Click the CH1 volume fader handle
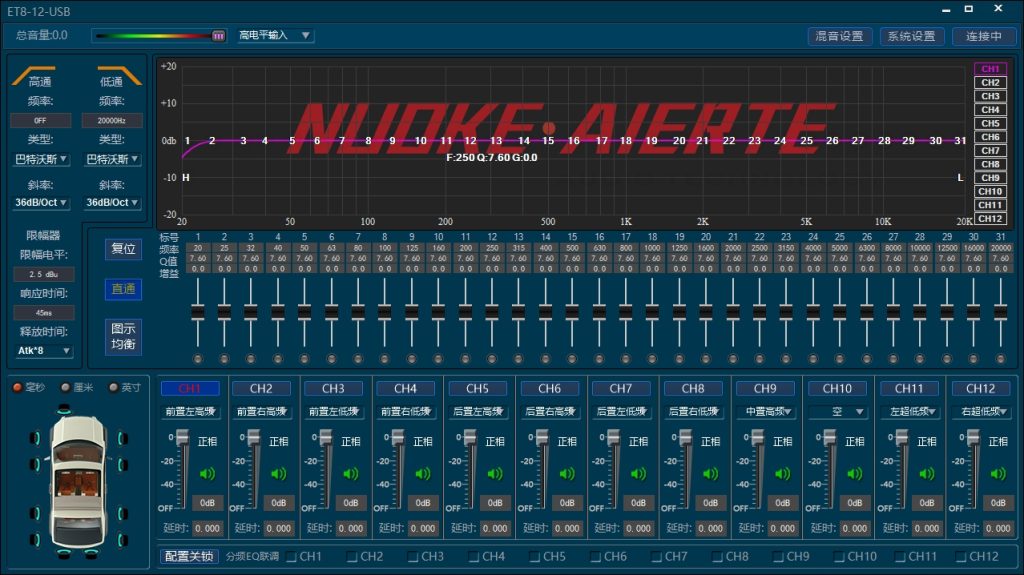 point(182,436)
